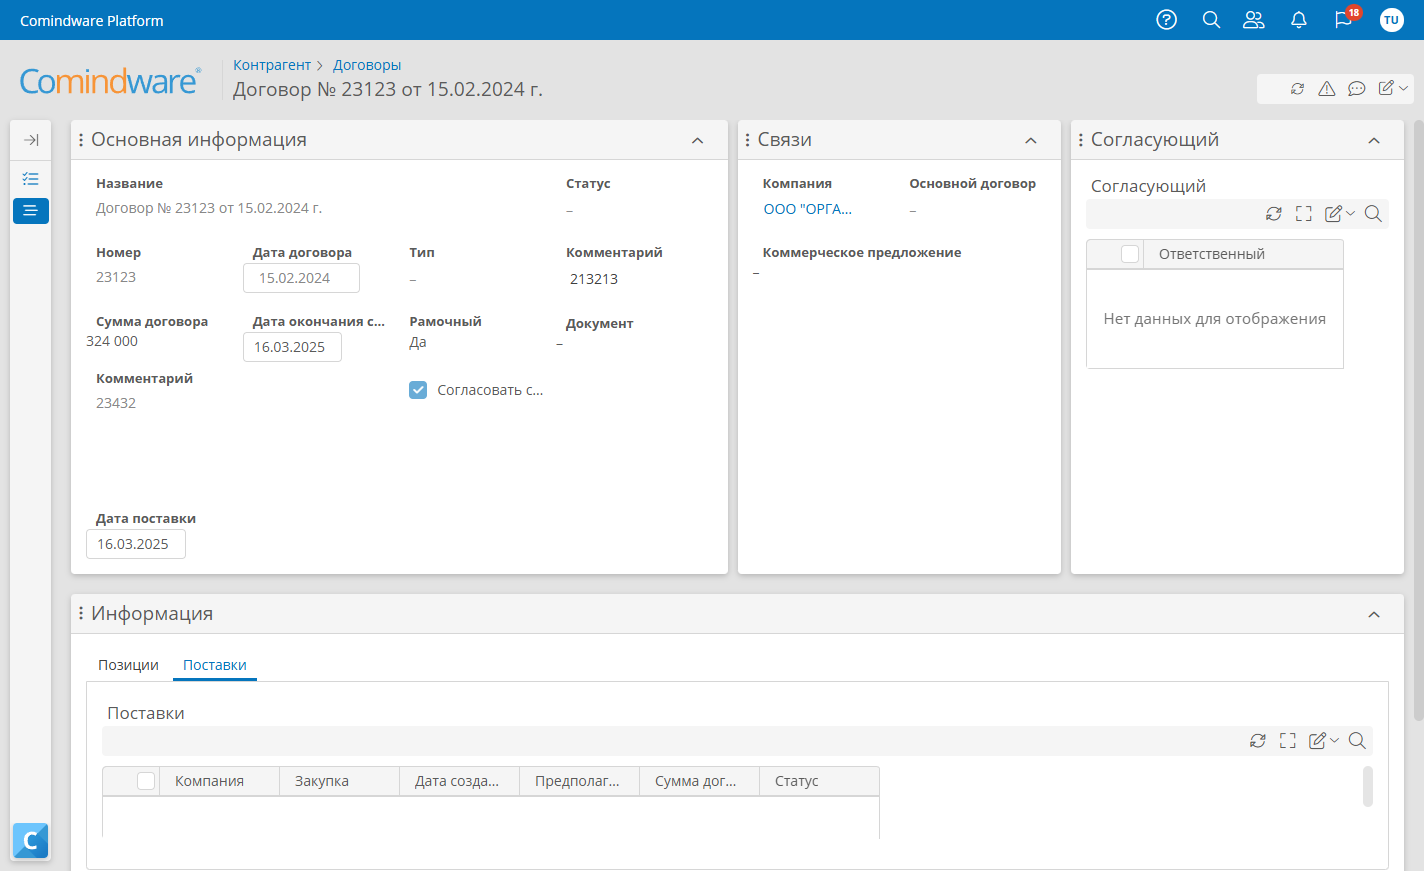The height and width of the screenshot is (871, 1424).
Task: Go to Договоры breadcrumb
Action: 367,65
